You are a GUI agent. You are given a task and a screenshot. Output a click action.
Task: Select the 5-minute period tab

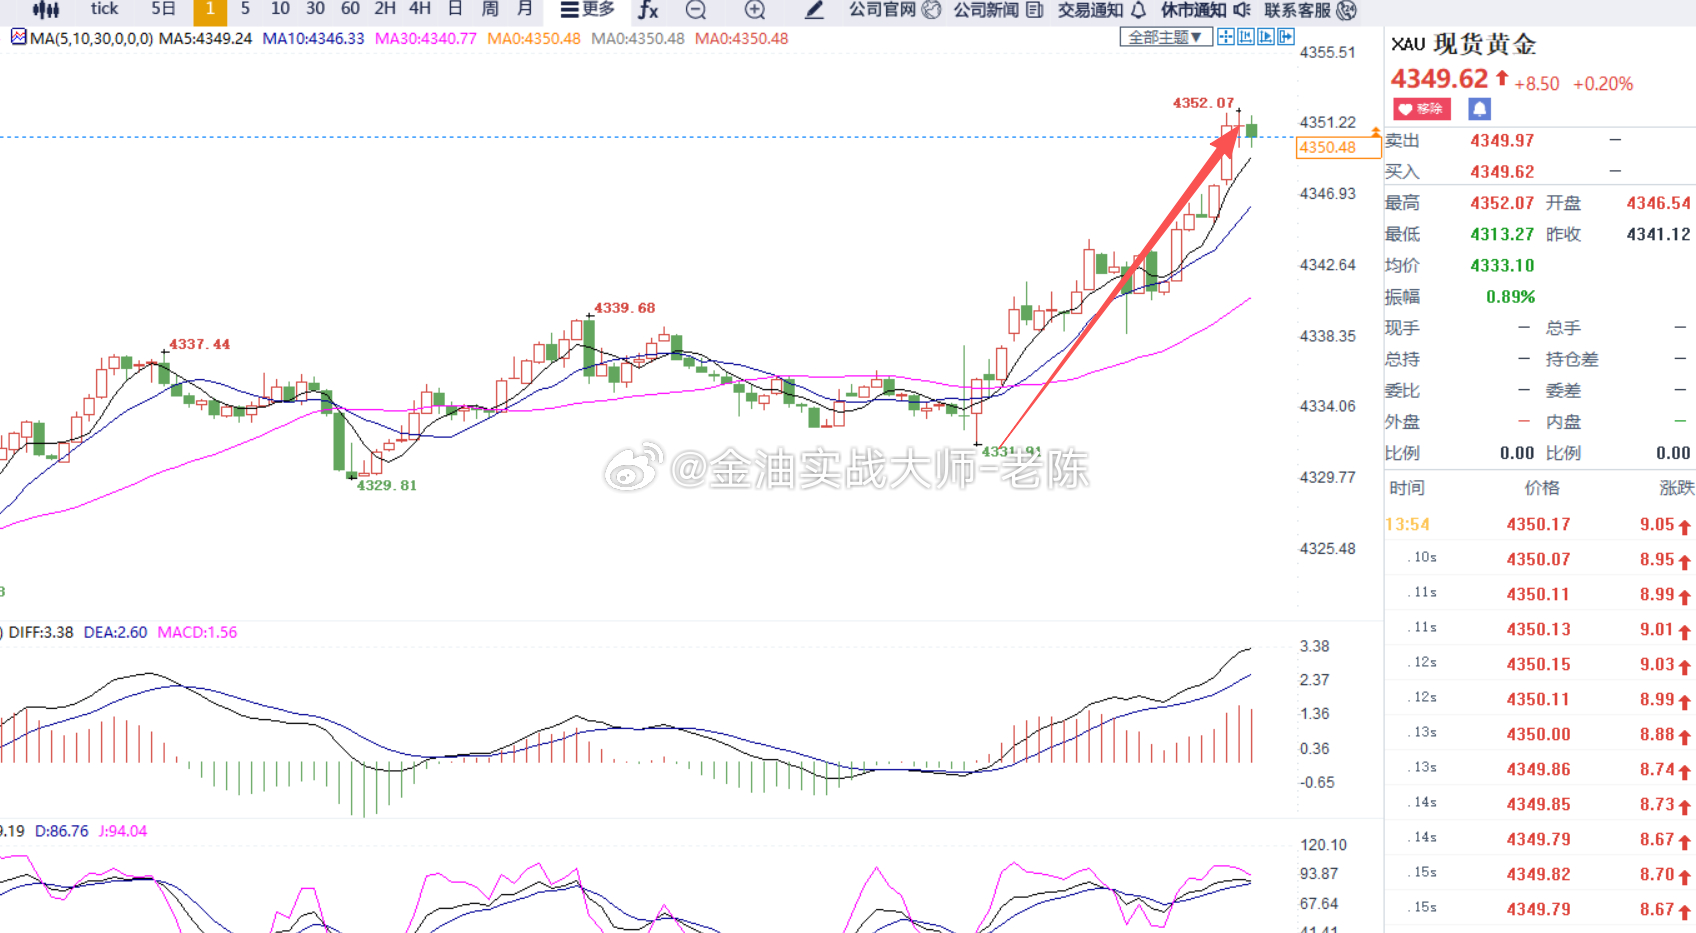pyautogui.click(x=245, y=9)
